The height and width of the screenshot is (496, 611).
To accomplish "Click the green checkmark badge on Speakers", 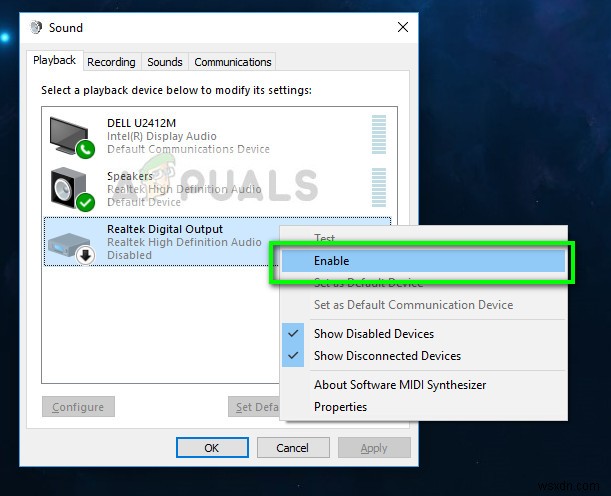I will coord(85,202).
